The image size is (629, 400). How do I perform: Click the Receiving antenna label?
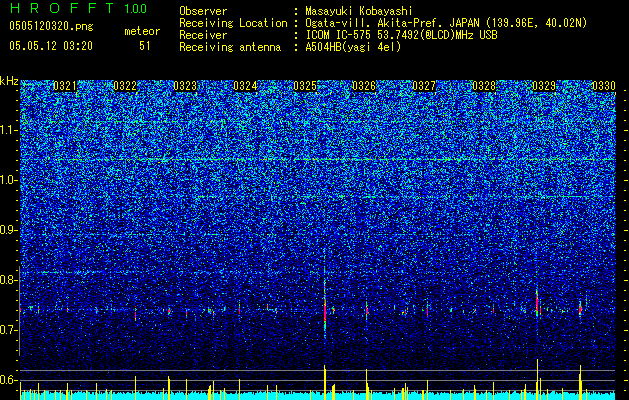click(x=230, y=47)
